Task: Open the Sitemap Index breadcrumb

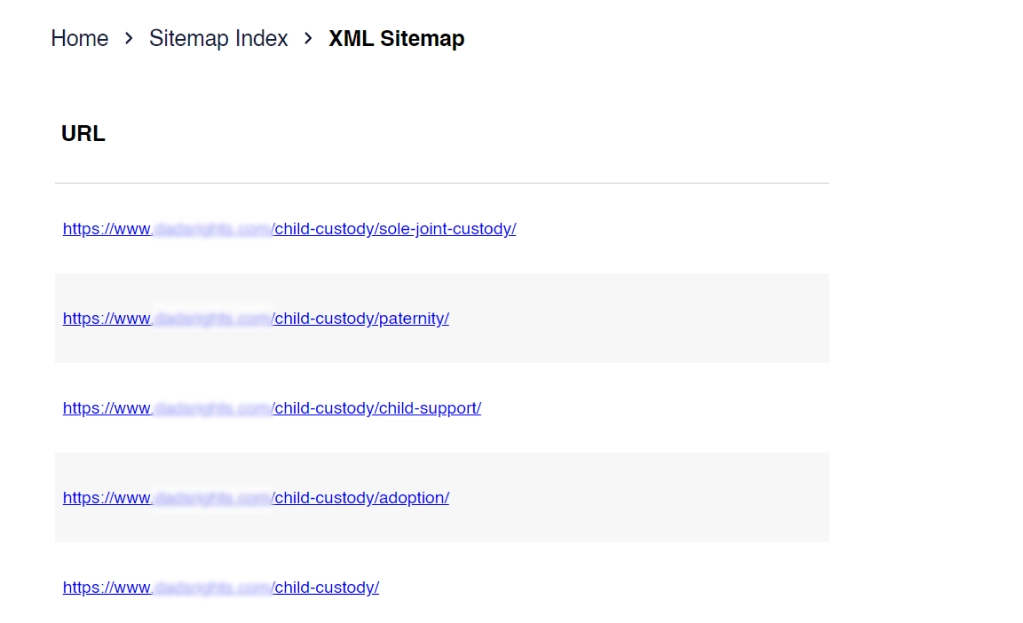Action: [218, 39]
